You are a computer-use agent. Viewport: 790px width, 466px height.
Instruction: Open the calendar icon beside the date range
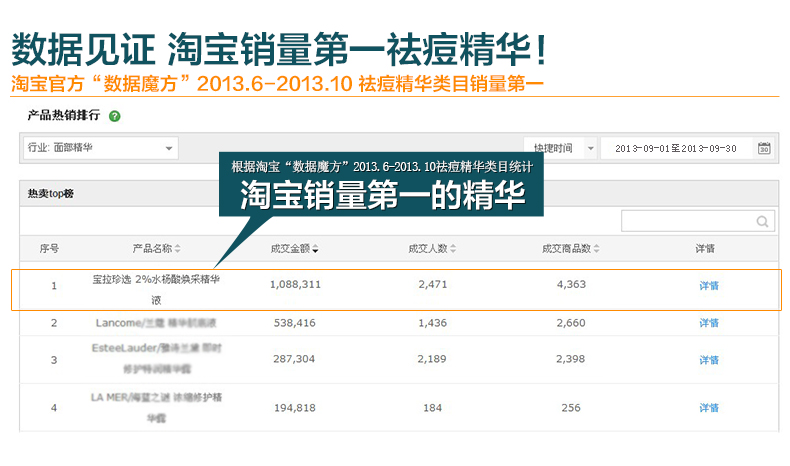(x=764, y=149)
